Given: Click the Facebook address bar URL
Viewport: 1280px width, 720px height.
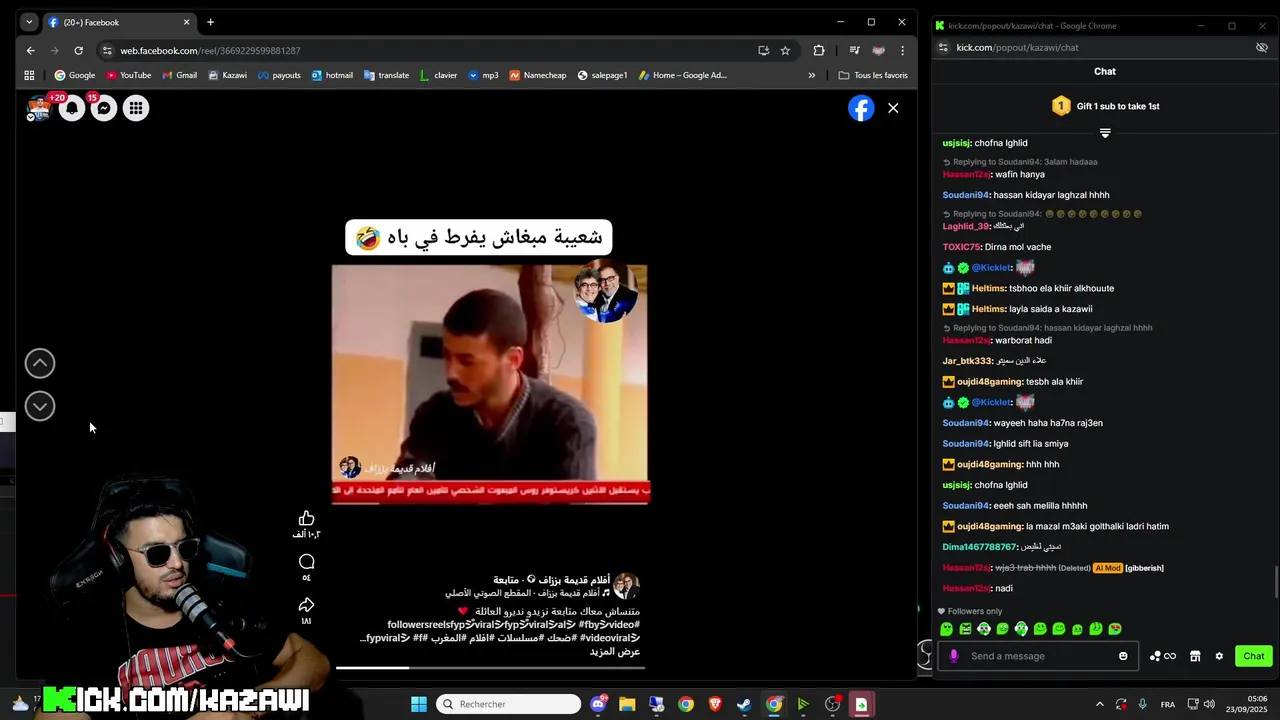Looking at the screenshot, I should pyautogui.click(x=210, y=50).
